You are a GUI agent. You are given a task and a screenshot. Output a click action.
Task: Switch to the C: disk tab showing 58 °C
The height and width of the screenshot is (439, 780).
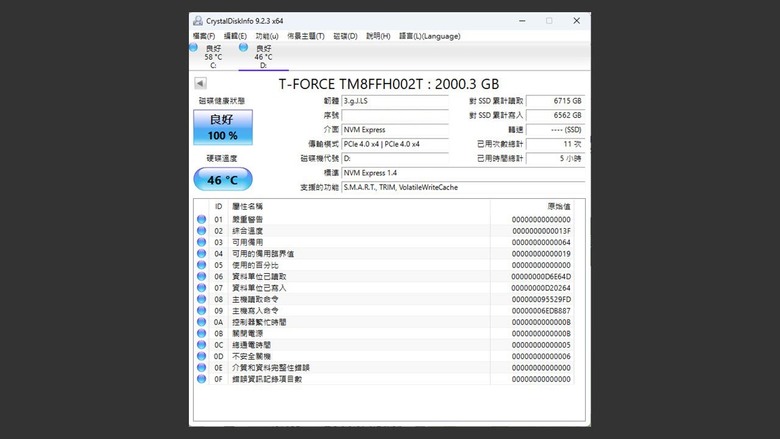click(213, 57)
